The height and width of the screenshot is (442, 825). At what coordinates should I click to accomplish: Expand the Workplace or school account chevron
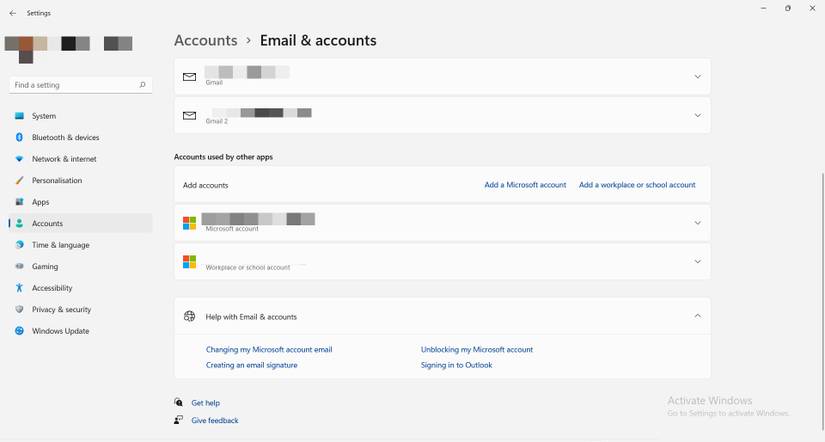(x=698, y=262)
